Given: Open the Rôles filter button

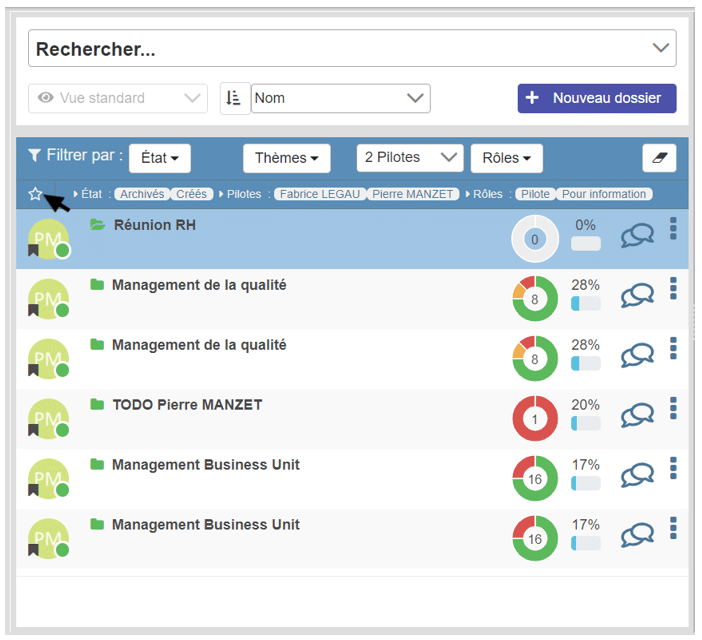Looking at the screenshot, I should tap(506, 158).
